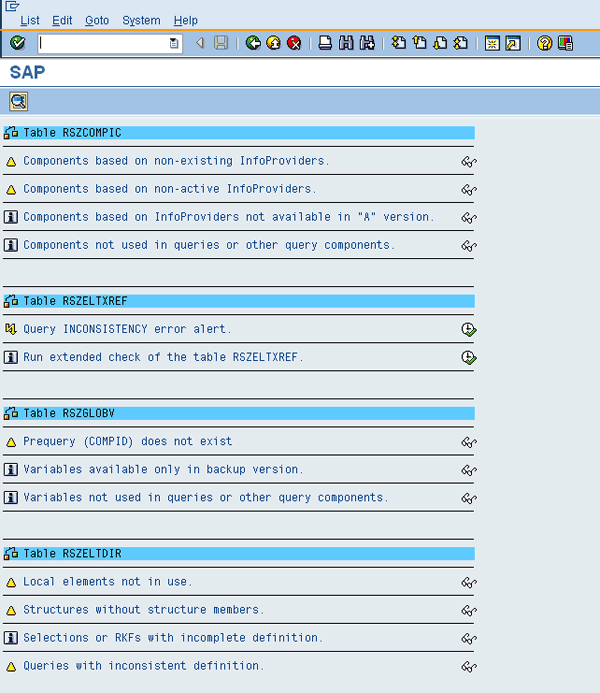
Task: Click the red Cancel icon
Action: click(294, 43)
